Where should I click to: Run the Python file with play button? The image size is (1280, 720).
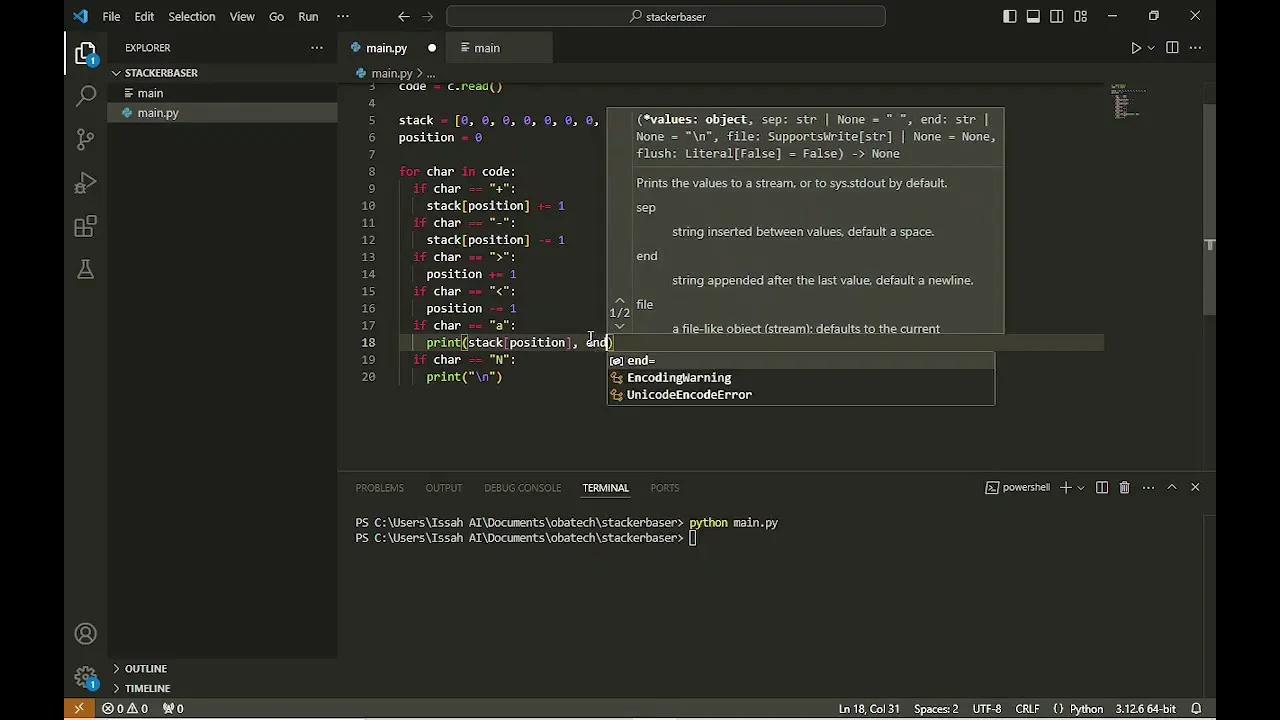1136,47
